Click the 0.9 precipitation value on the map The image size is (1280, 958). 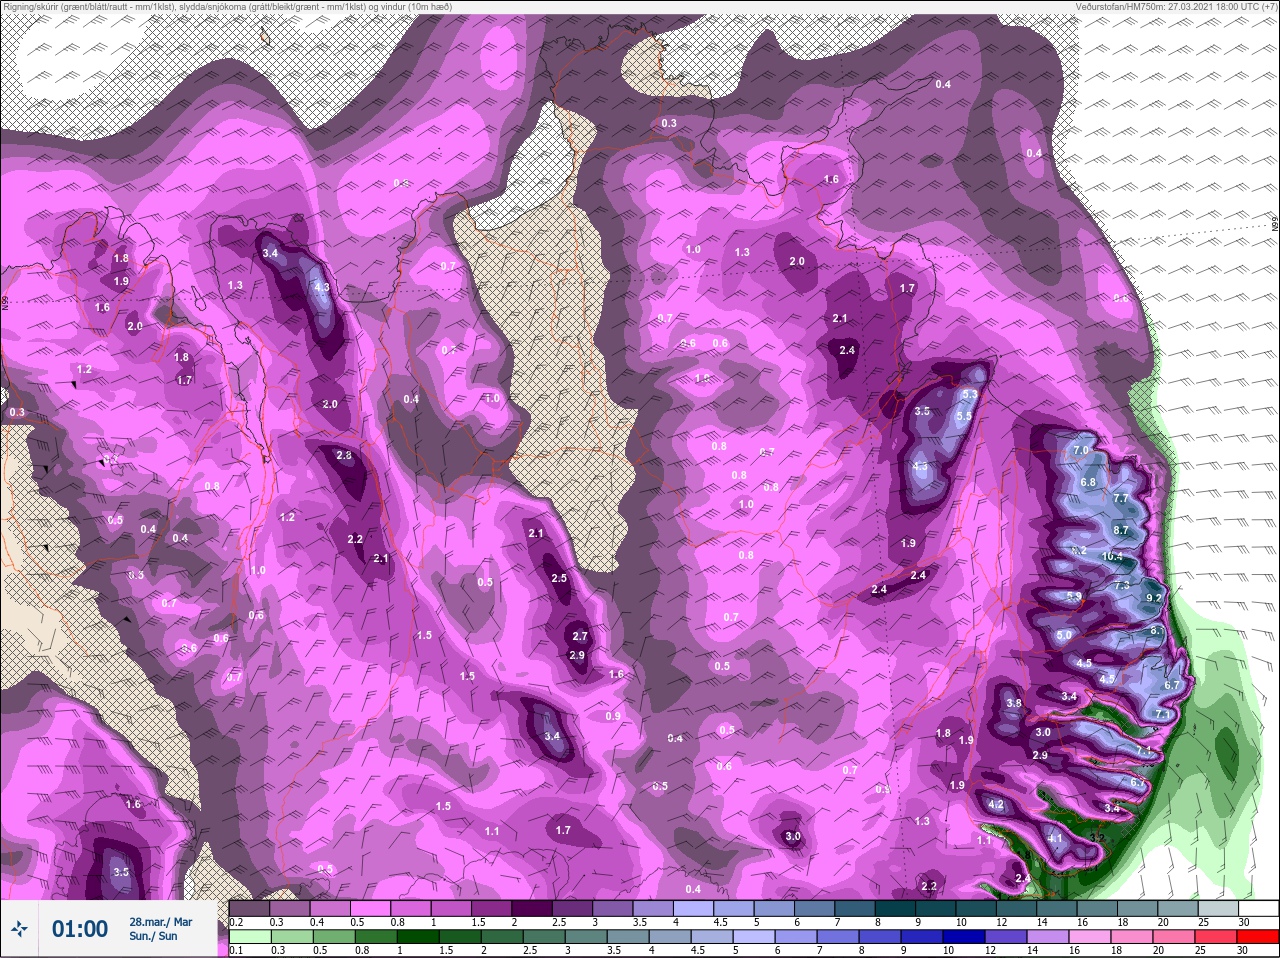613,716
